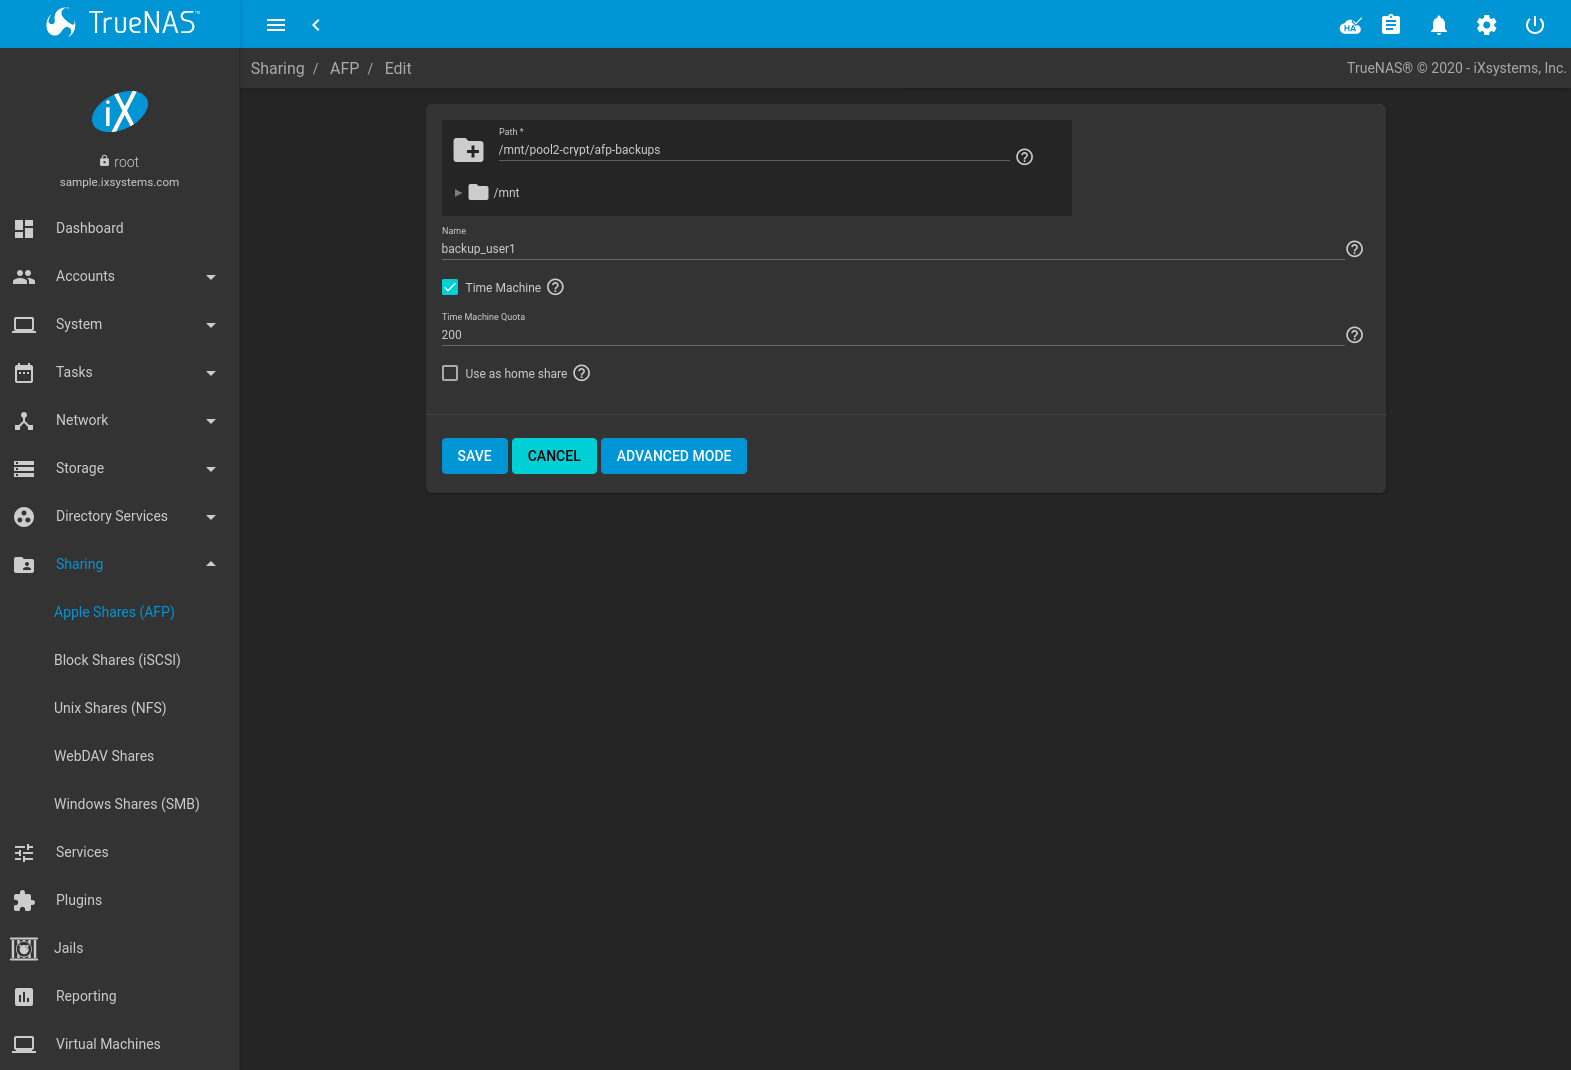
Task: Open Unix Shares (NFS) page
Action: tap(110, 708)
